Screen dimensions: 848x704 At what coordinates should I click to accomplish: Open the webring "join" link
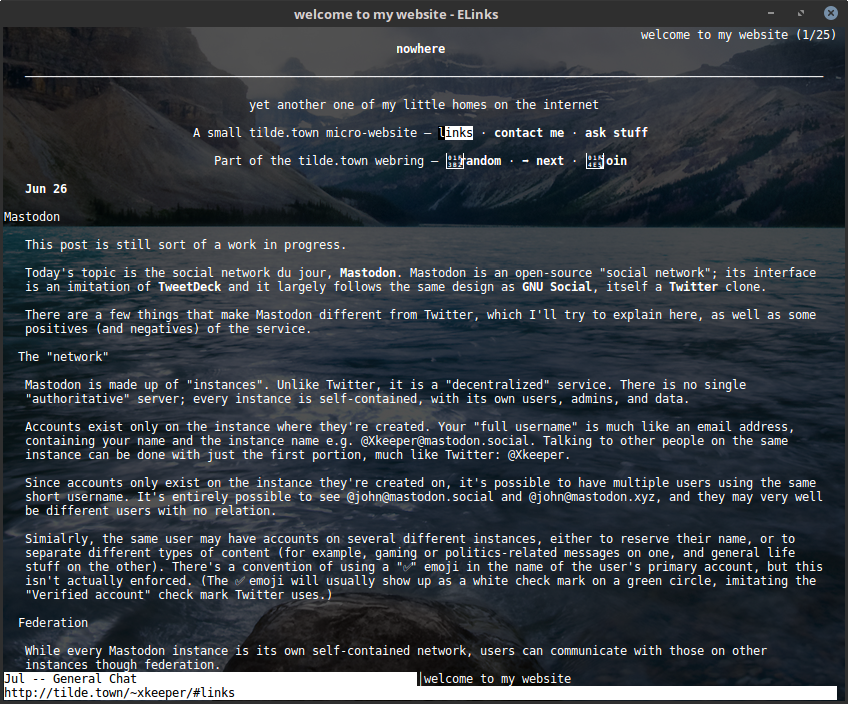click(x=616, y=161)
